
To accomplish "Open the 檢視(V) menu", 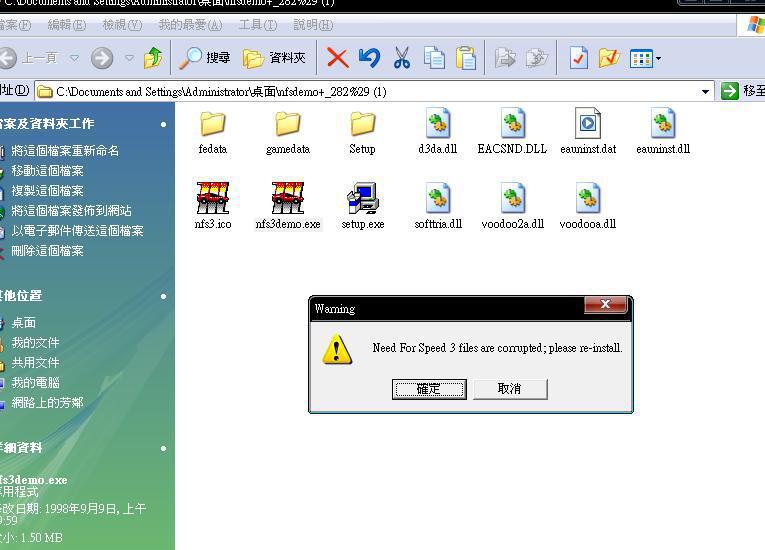I will 122,25.
